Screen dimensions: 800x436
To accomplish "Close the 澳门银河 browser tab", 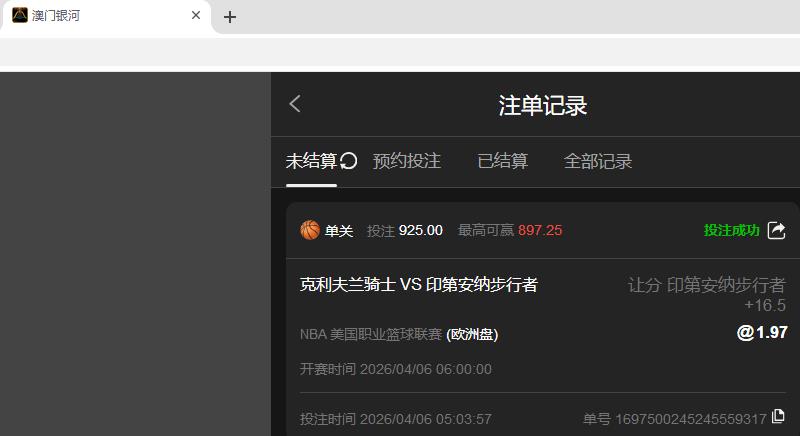I will 196,15.
